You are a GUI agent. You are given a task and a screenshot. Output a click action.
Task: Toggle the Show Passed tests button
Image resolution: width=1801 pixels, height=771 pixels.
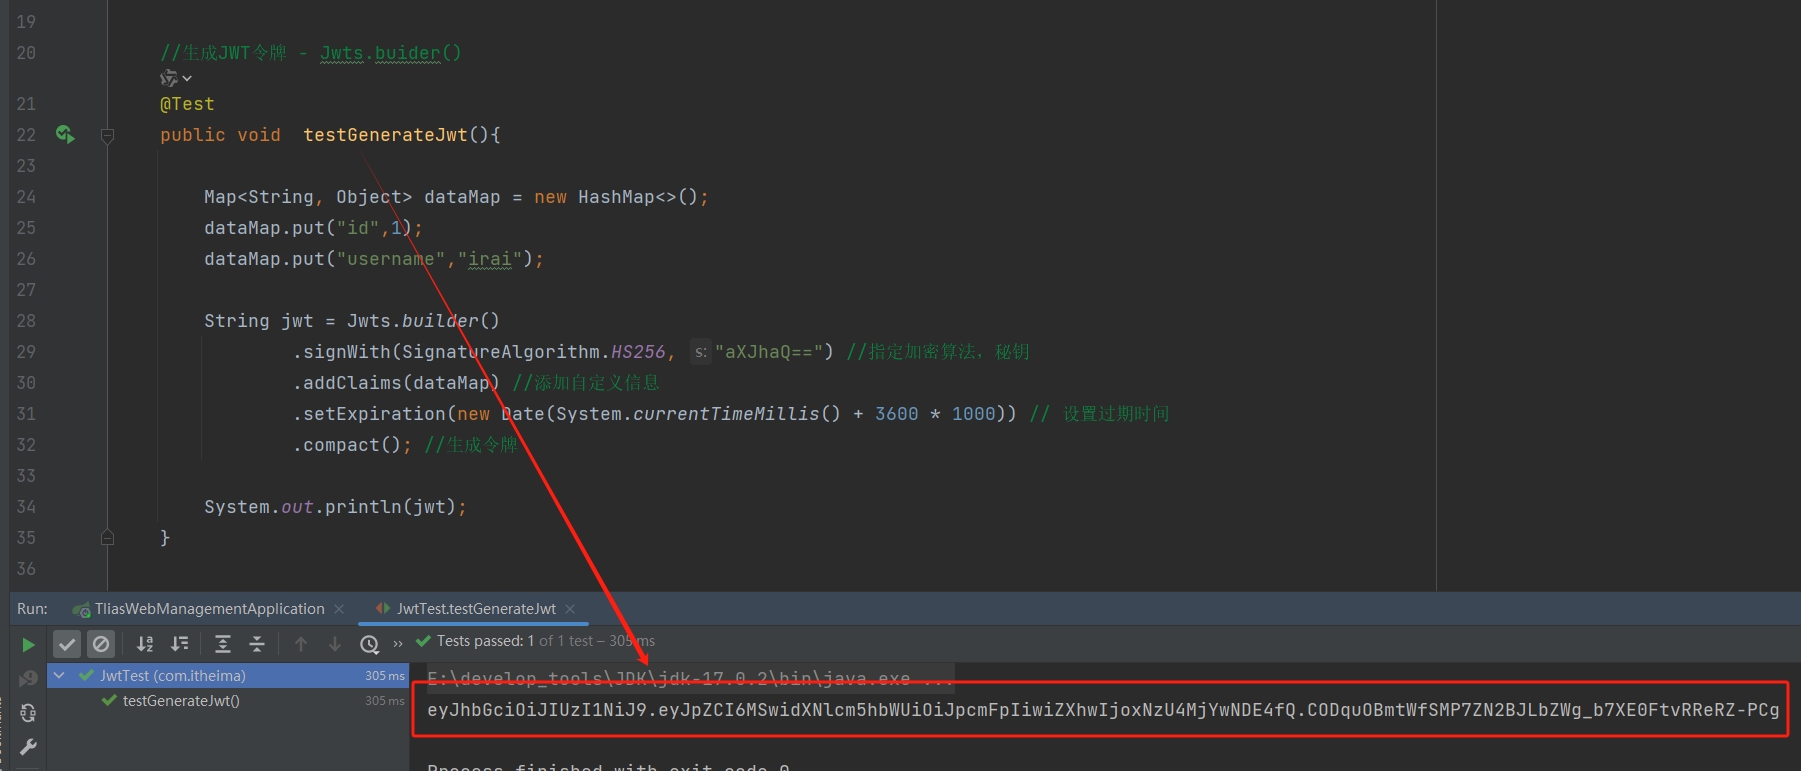click(67, 644)
